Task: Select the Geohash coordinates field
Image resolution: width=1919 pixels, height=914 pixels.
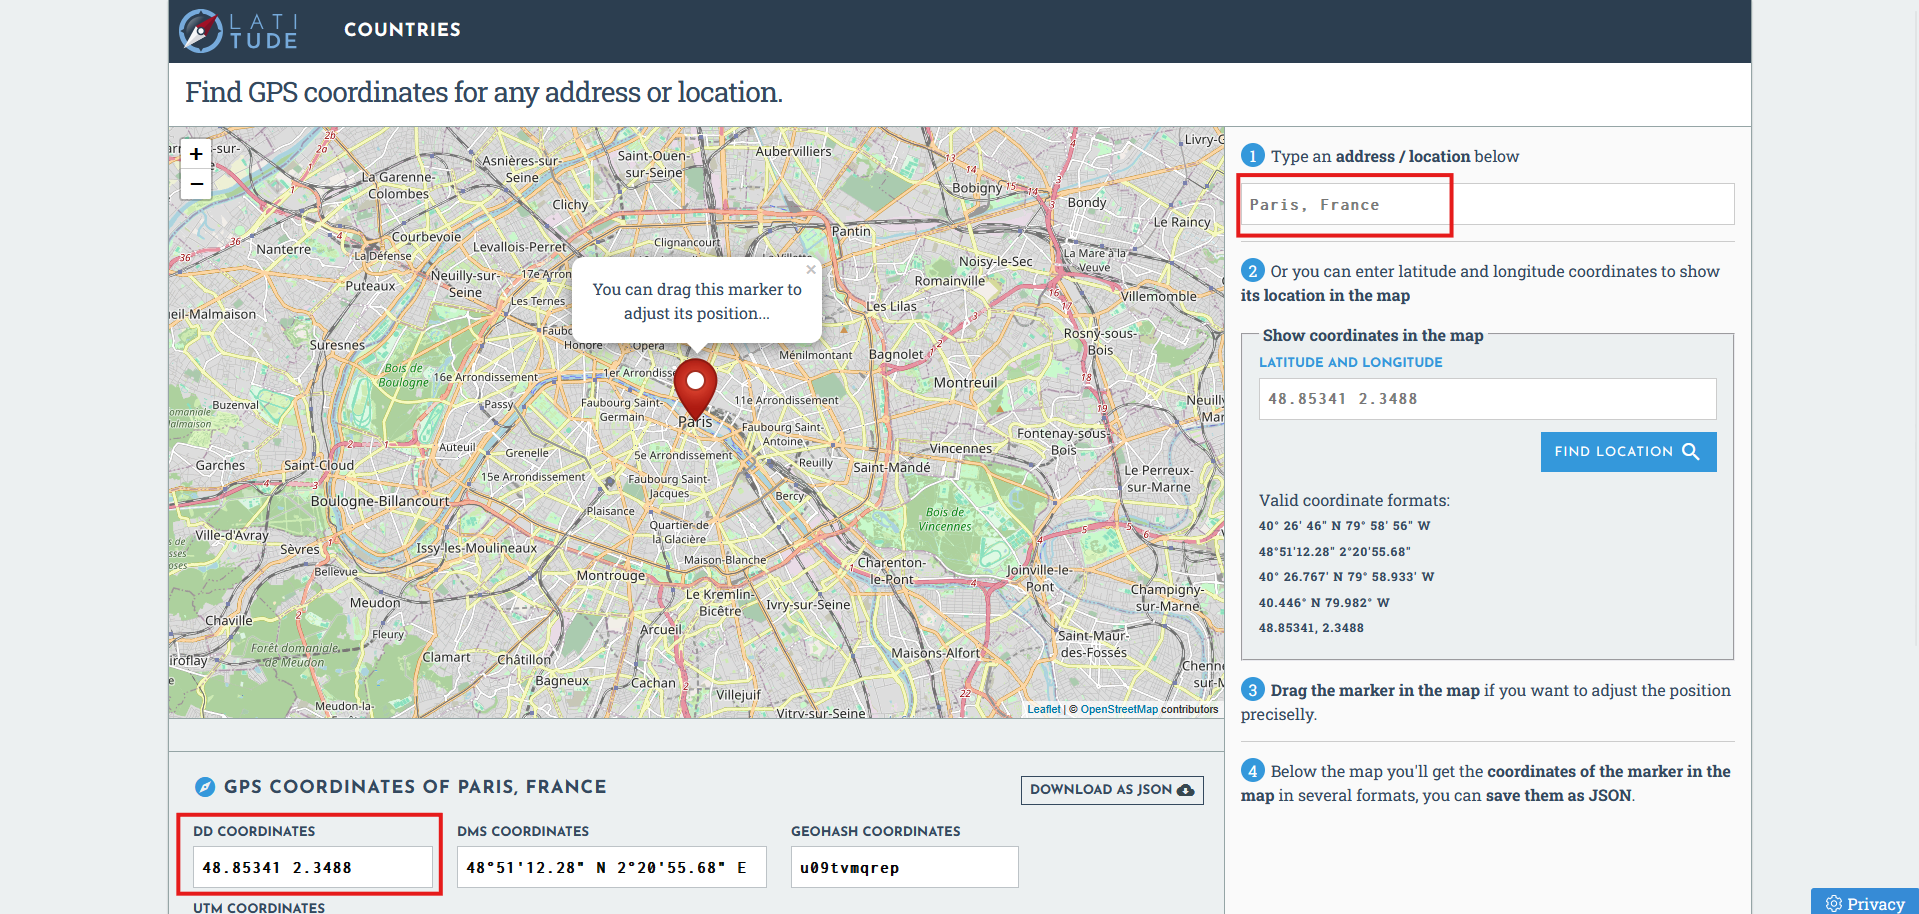Action: (904, 867)
